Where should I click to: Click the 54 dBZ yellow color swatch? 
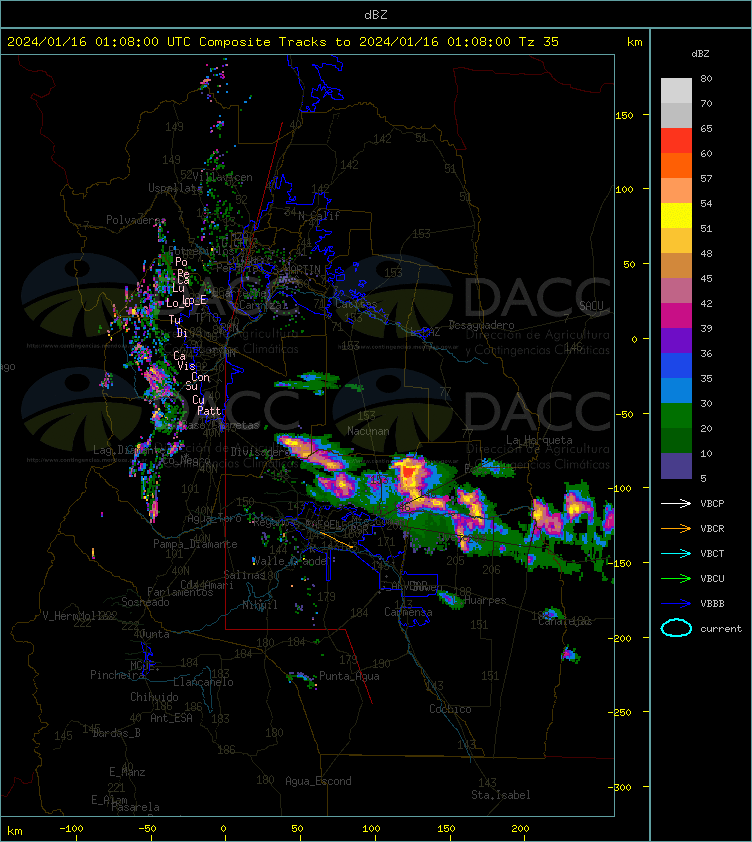(676, 215)
